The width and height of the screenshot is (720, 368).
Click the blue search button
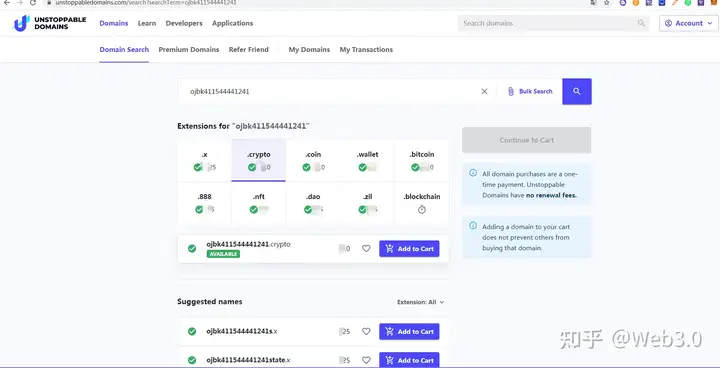click(577, 91)
